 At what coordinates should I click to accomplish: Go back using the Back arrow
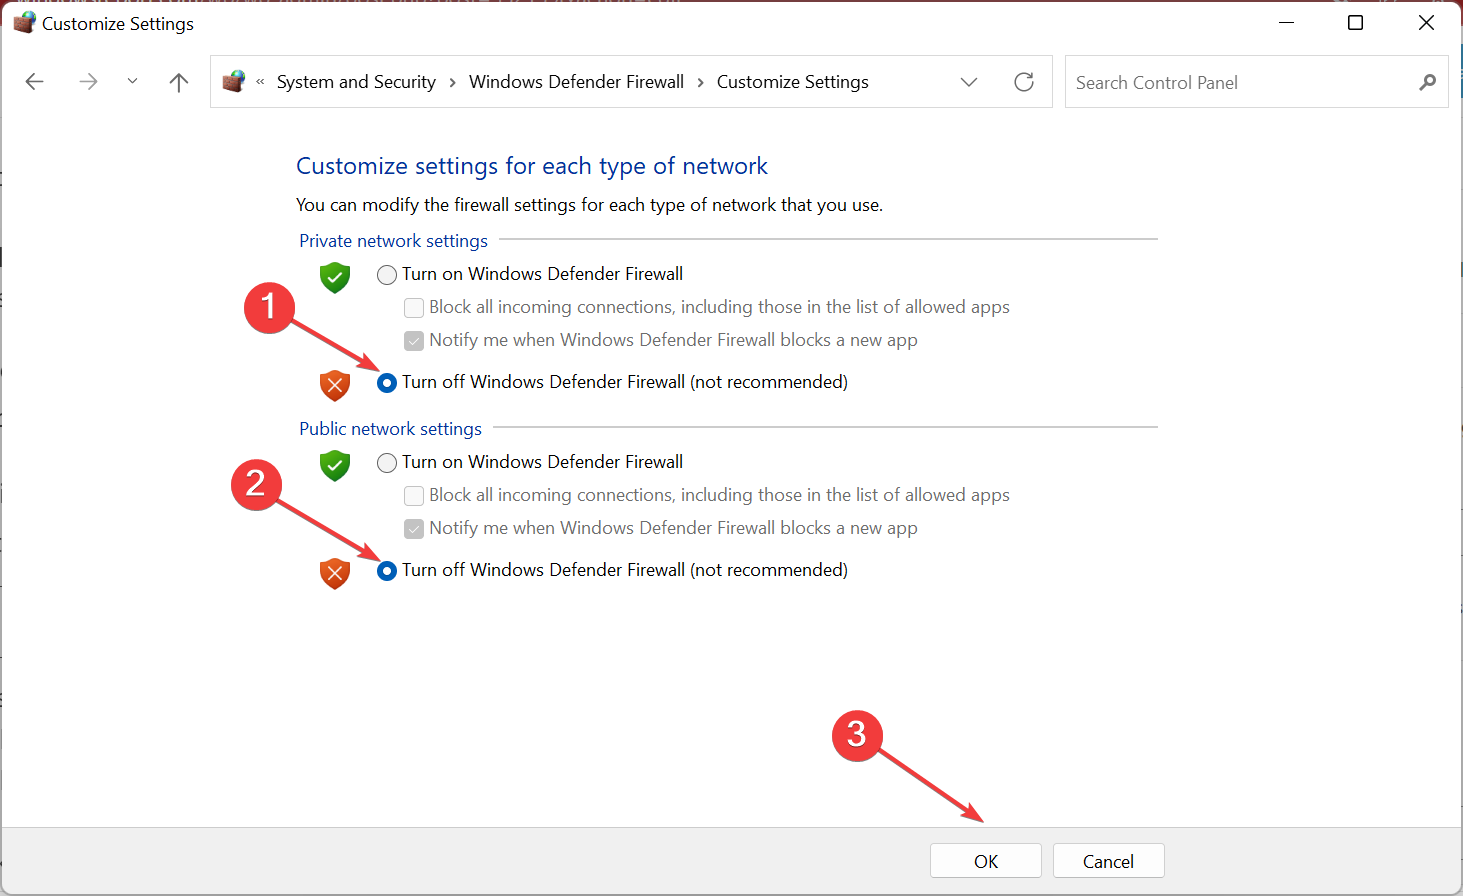point(35,82)
